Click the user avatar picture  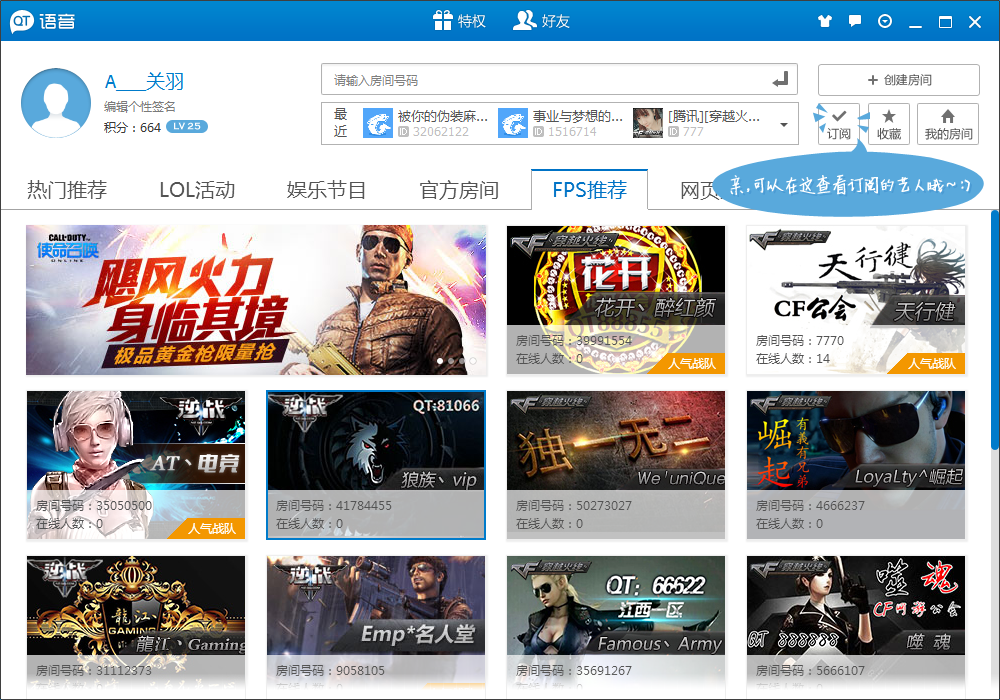click(56, 103)
